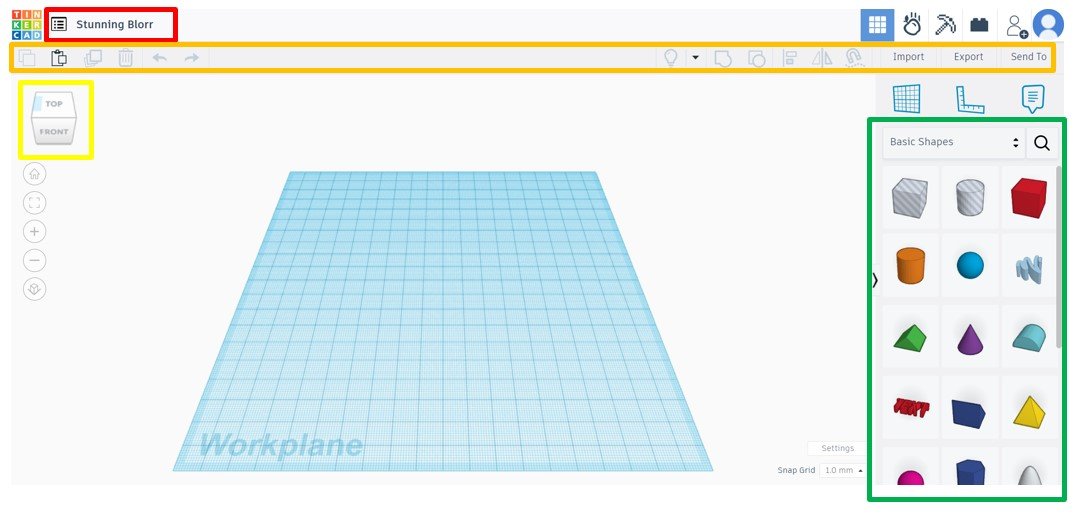Activate the Workplane tool

(906, 99)
